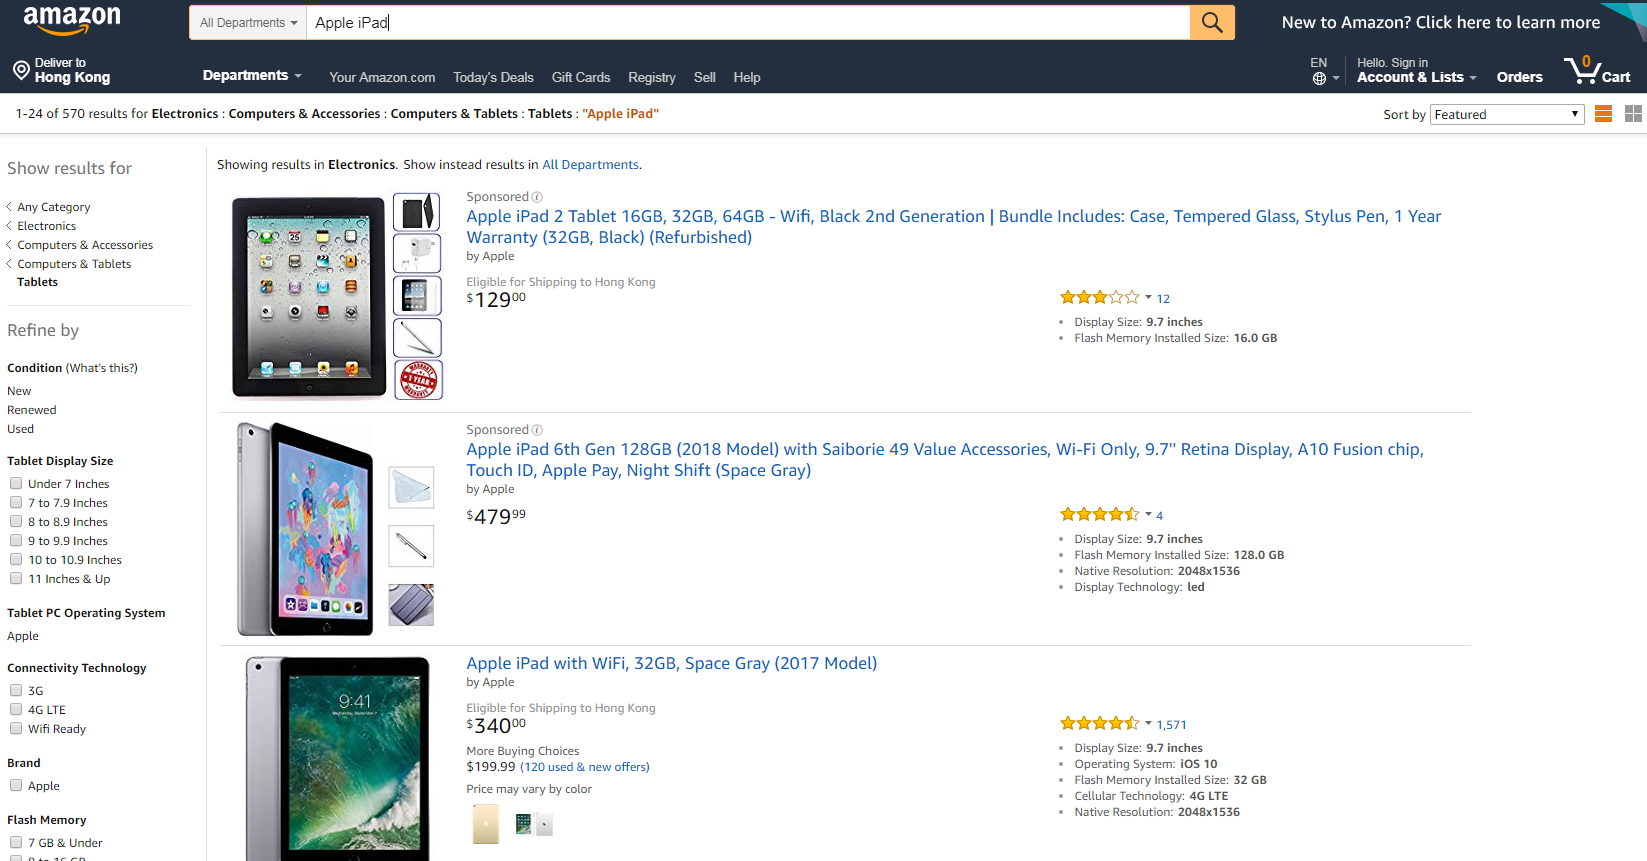Tick the Apple brand checkbox
Screen dimensions: 1647x861
pos(16,786)
